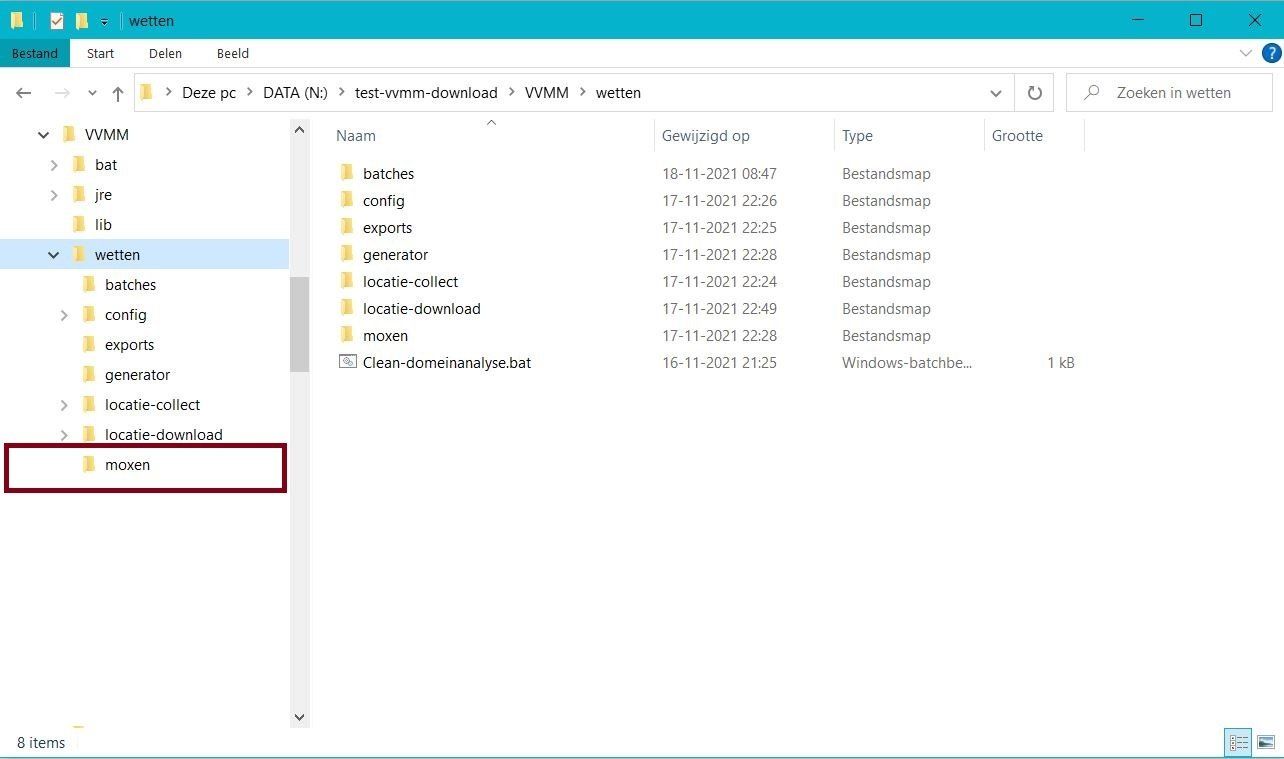
Task: Select locatie-collect in the navigation tree
Action: (152, 404)
